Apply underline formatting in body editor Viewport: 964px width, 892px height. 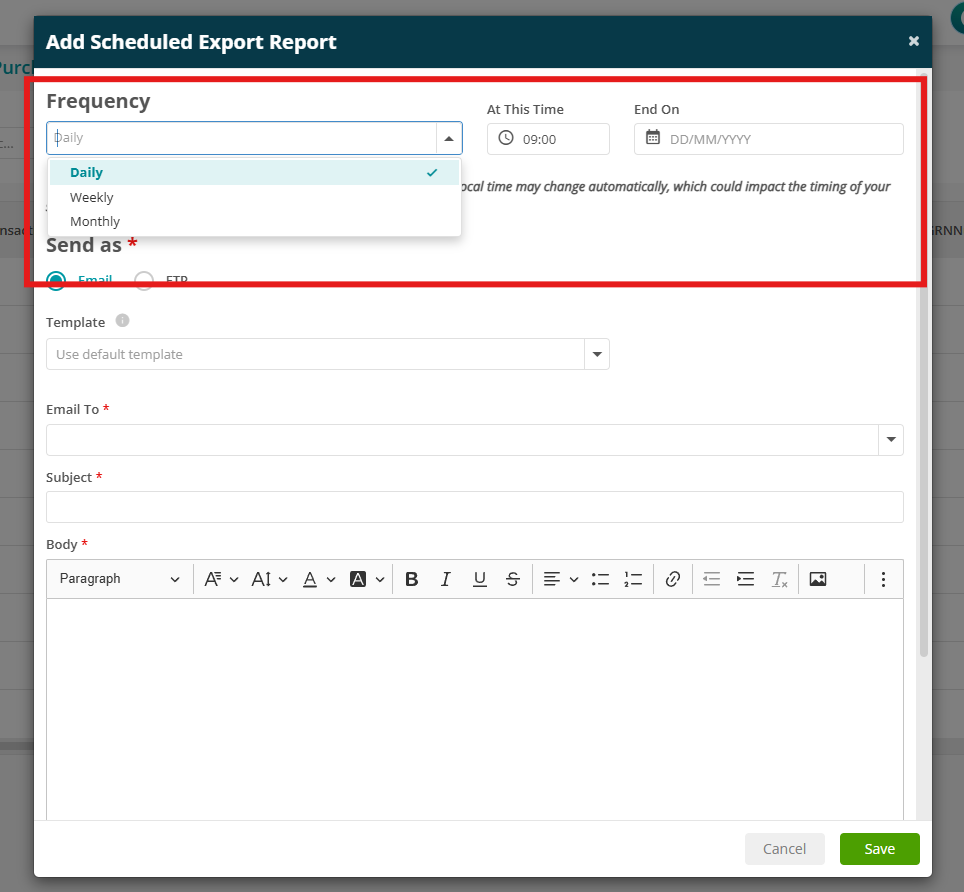[x=480, y=579]
